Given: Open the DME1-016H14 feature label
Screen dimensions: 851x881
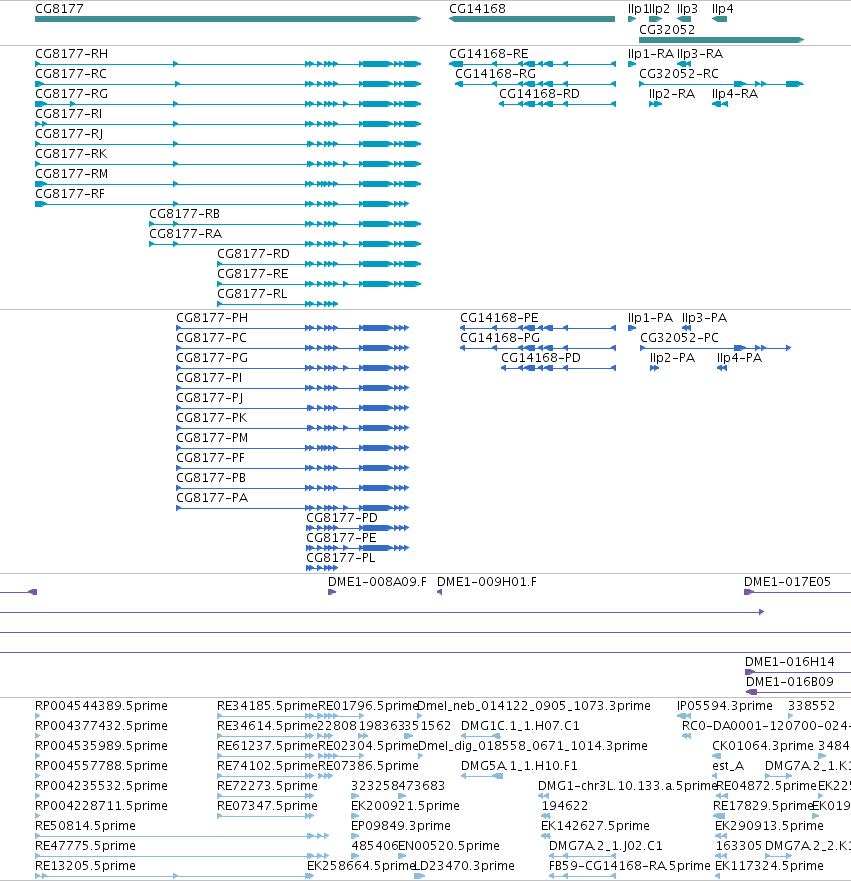Looking at the screenshot, I should 790,662.
